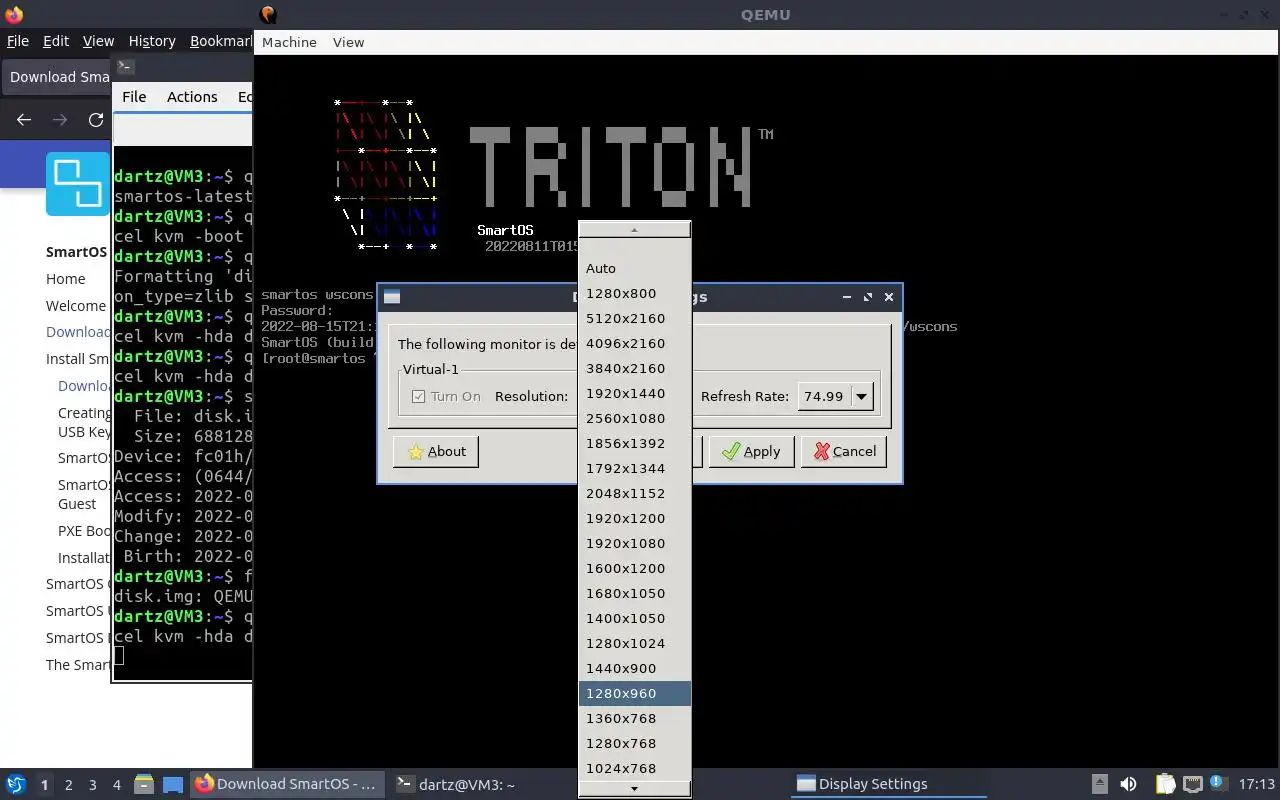Click the Firefox forward arrow
Viewport: 1280px width, 800px height.
(x=60, y=119)
